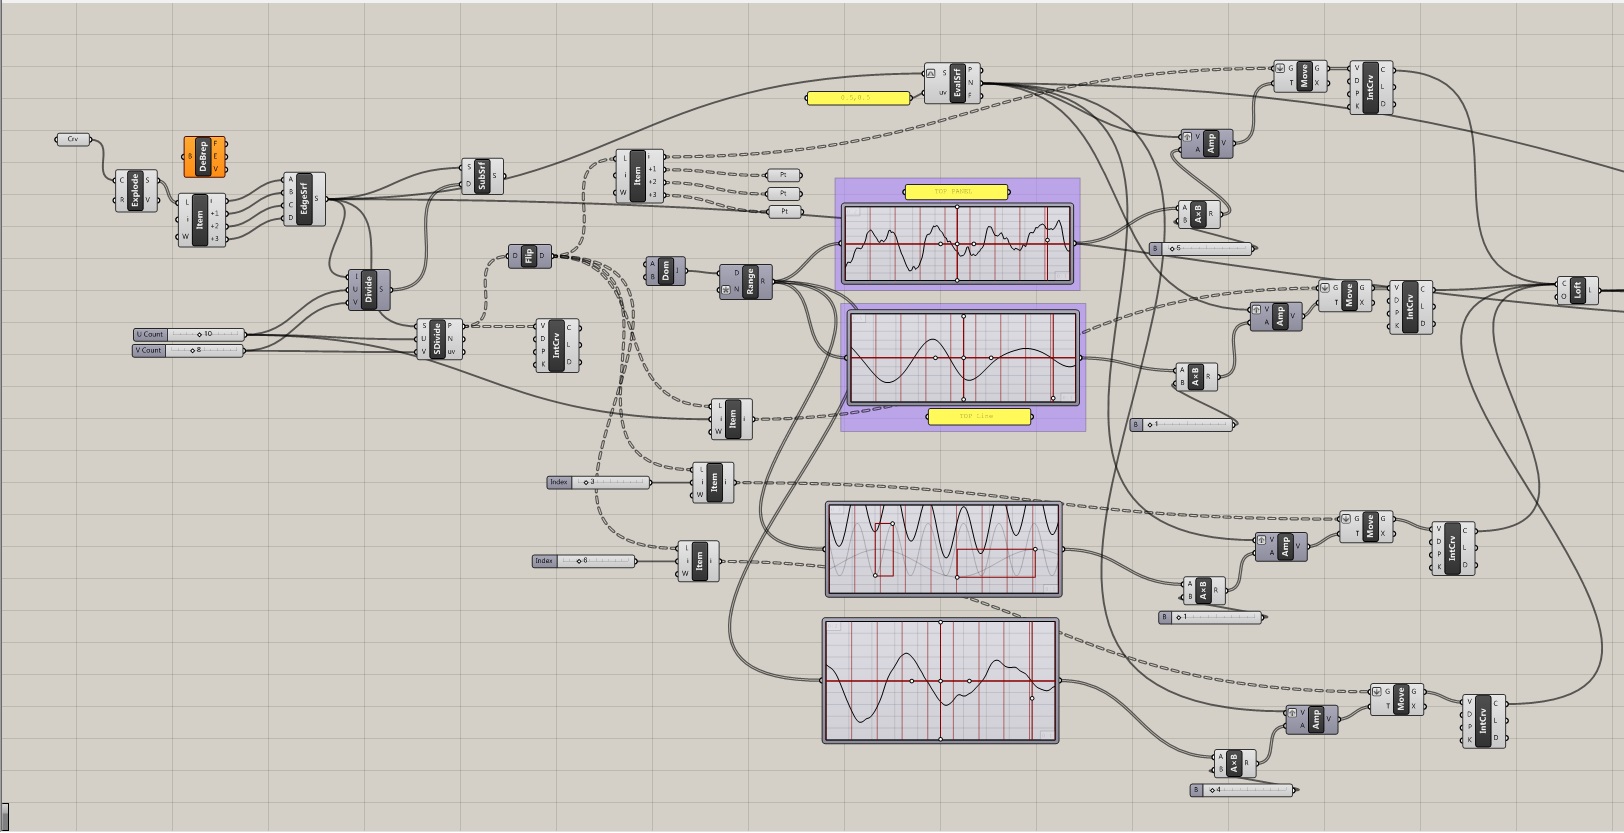Click the yellow TOP Line label
Viewport: 1624px width, 833px height.
(x=980, y=416)
